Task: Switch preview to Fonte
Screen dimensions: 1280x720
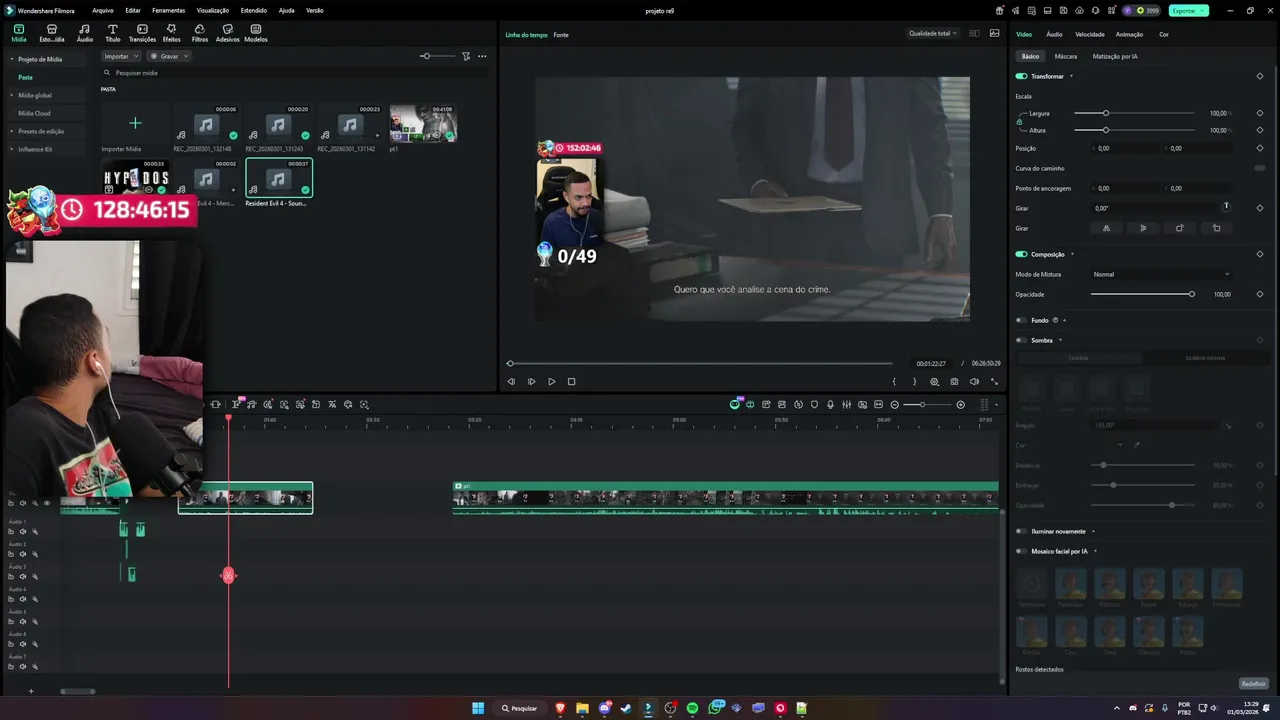Action: coord(561,35)
